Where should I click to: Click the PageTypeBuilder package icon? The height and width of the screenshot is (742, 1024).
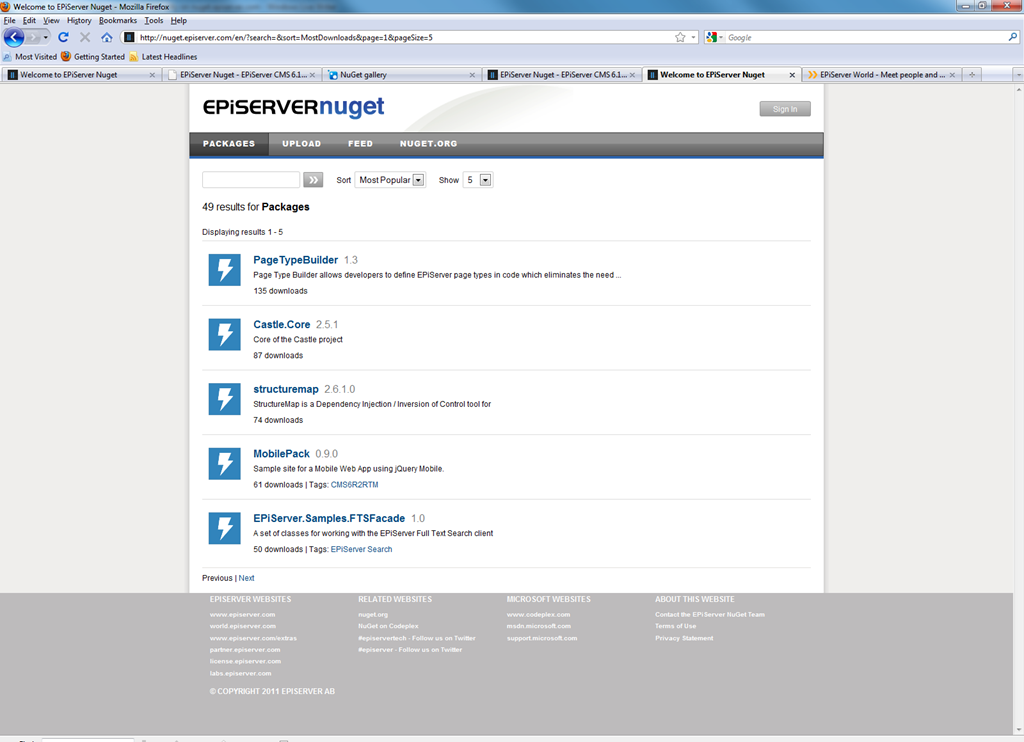coord(224,270)
